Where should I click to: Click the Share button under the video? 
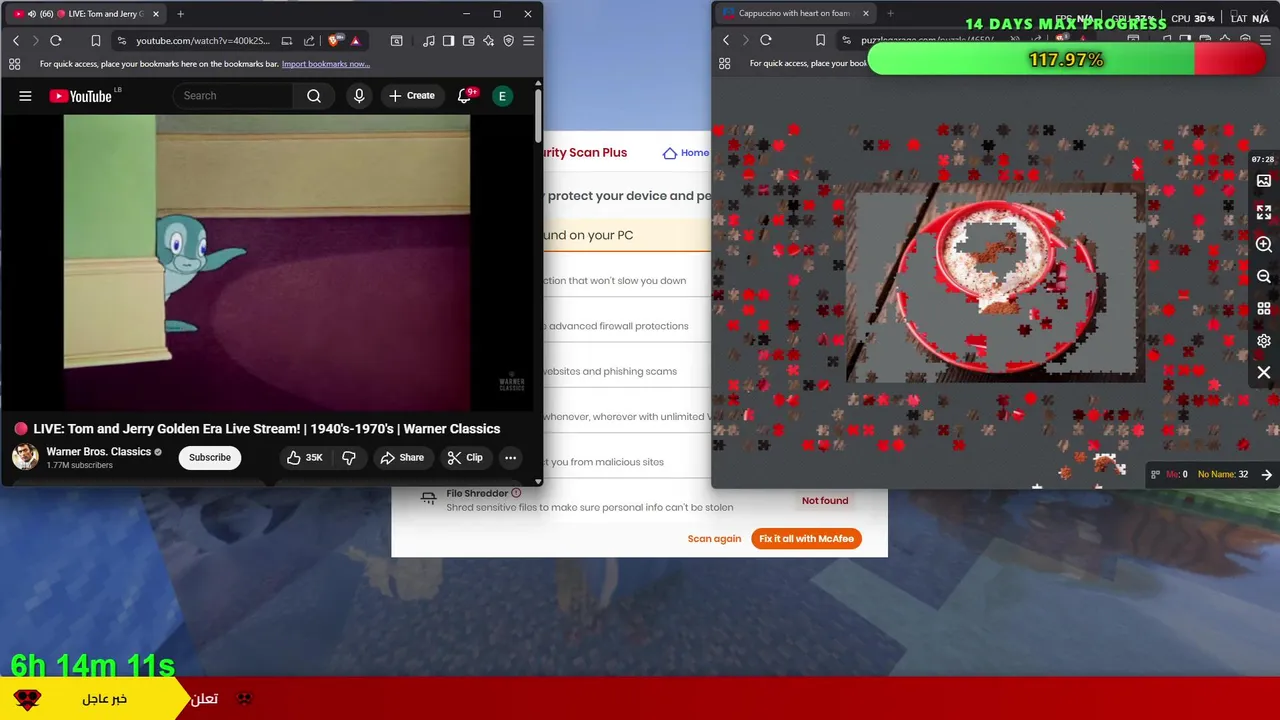(402, 458)
